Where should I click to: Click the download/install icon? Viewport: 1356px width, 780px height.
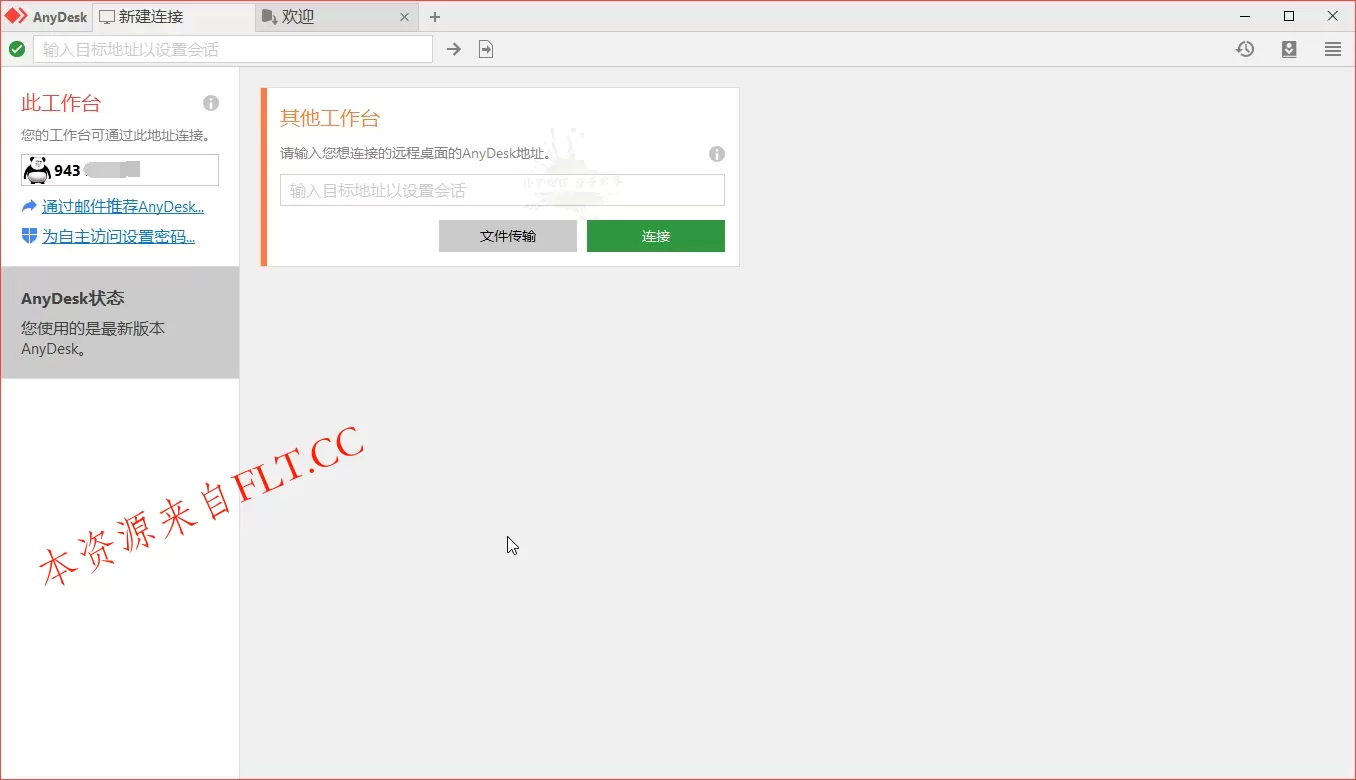pos(1289,49)
